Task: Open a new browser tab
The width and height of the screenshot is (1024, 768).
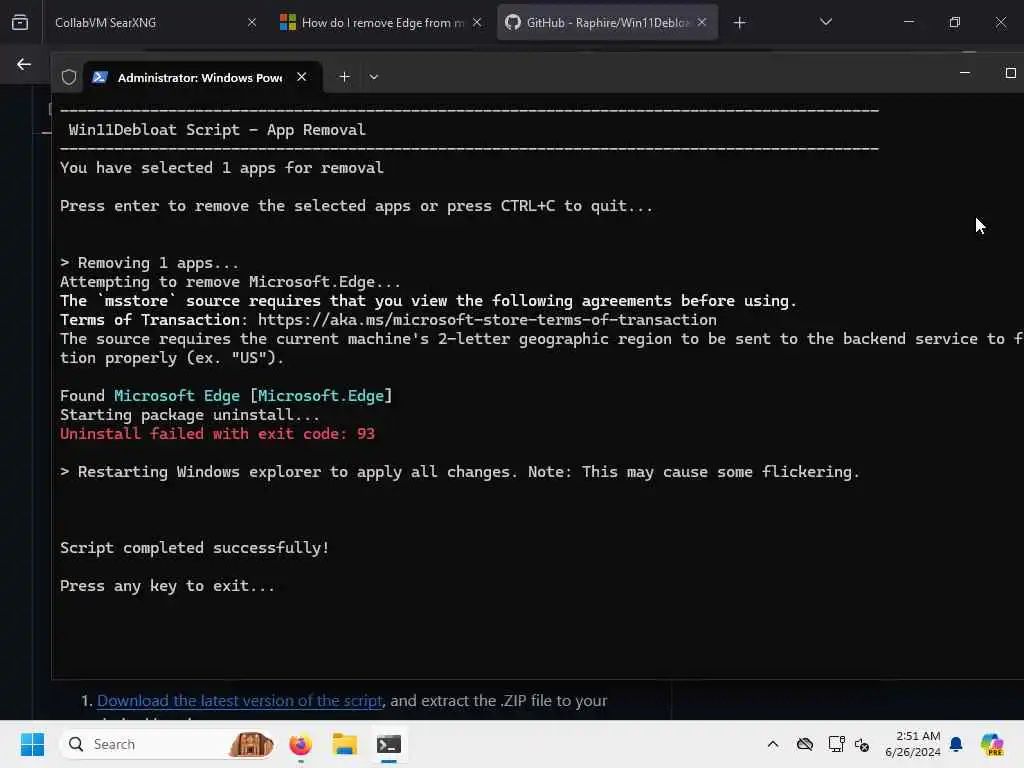Action: tap(739, 23)
